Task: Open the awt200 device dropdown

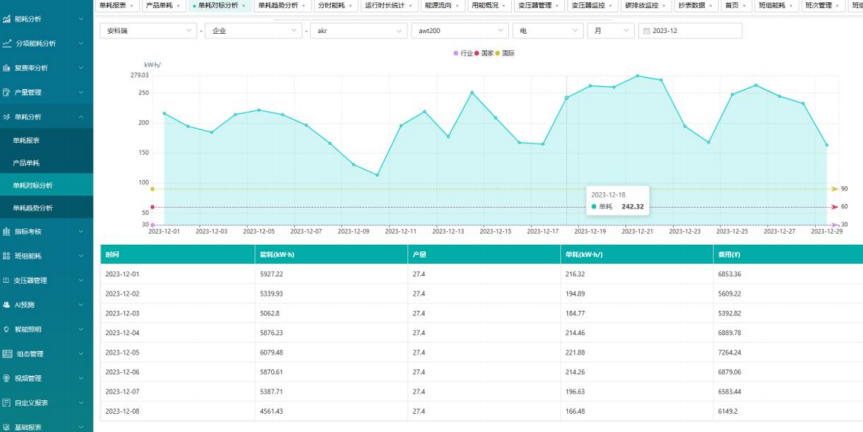Action: (x=460, y=31)
